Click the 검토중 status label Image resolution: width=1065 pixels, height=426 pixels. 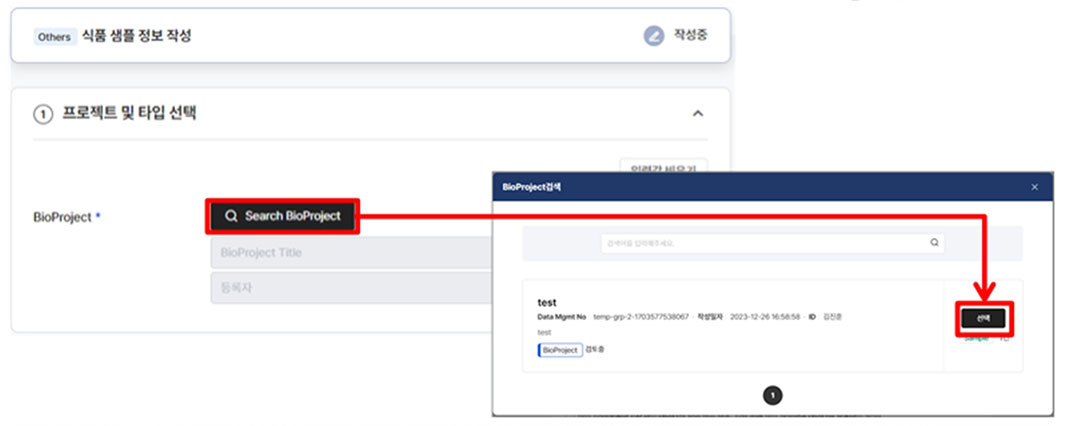595,350
